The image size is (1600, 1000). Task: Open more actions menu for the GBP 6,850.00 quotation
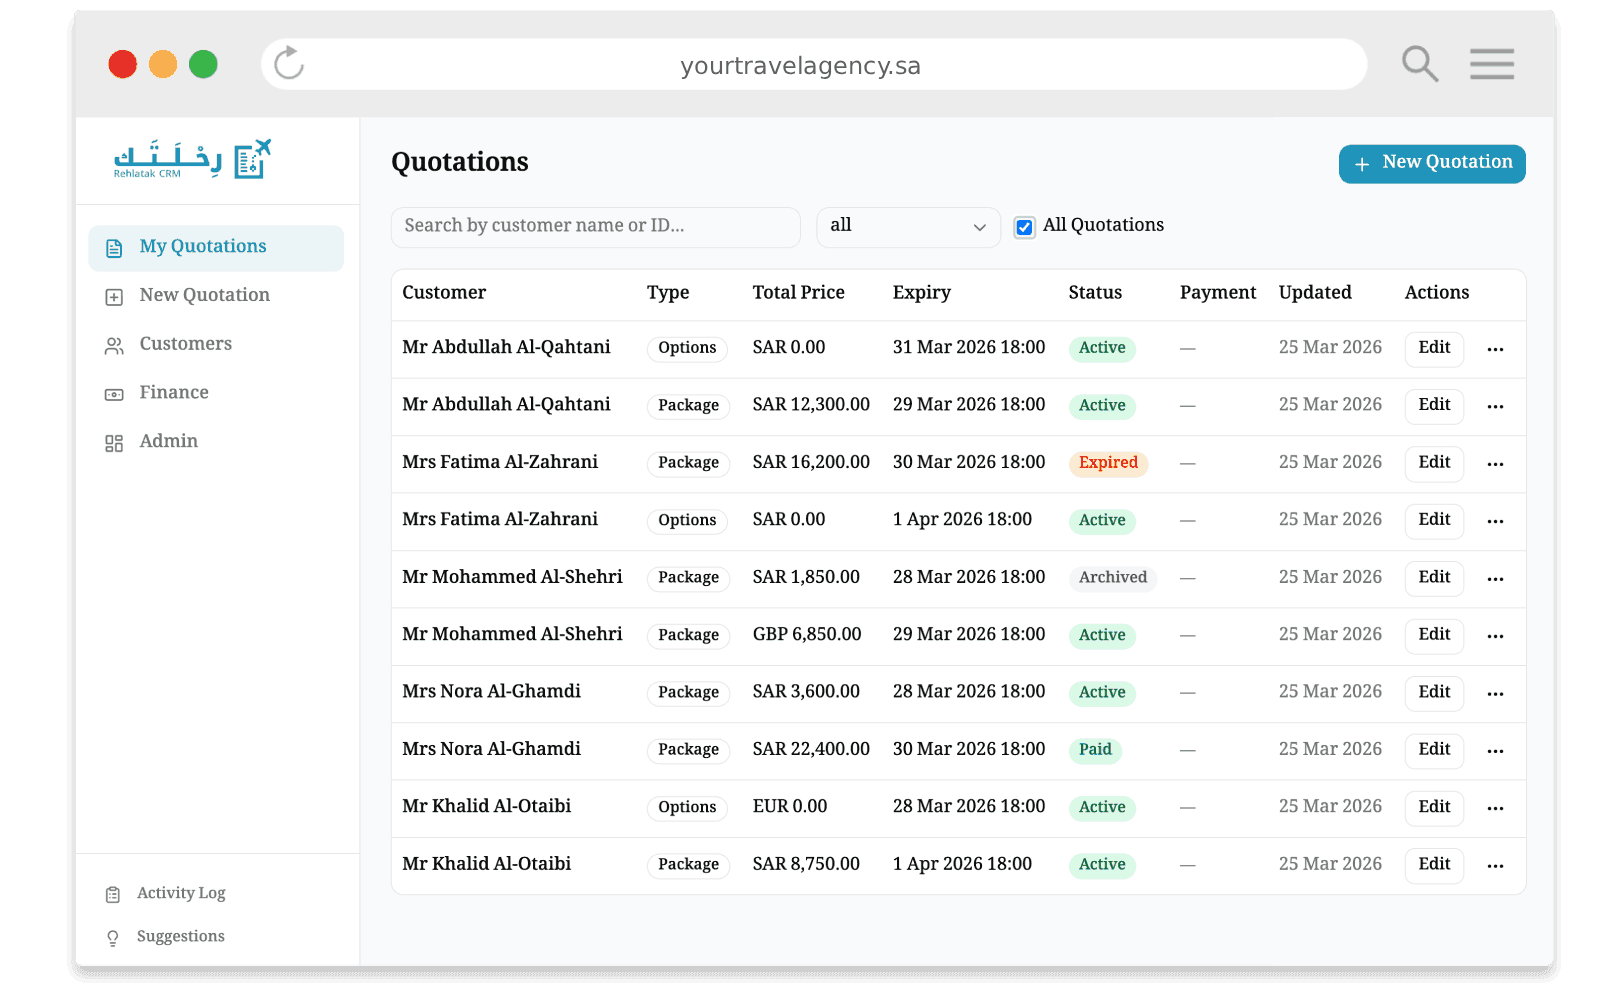tap(1495, 636)
